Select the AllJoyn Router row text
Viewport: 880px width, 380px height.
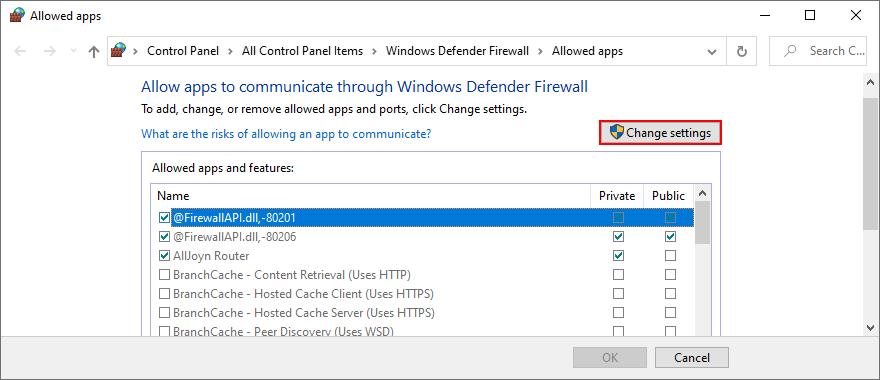click(x=211, y=256)
